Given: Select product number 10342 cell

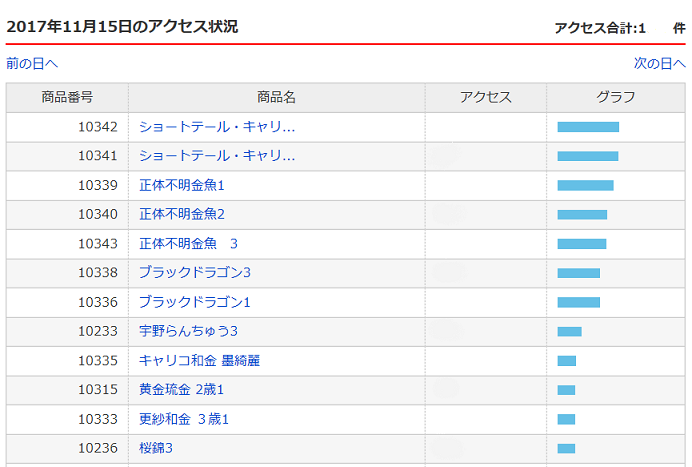Looking at the screenshot, I should tap(67, 127).
